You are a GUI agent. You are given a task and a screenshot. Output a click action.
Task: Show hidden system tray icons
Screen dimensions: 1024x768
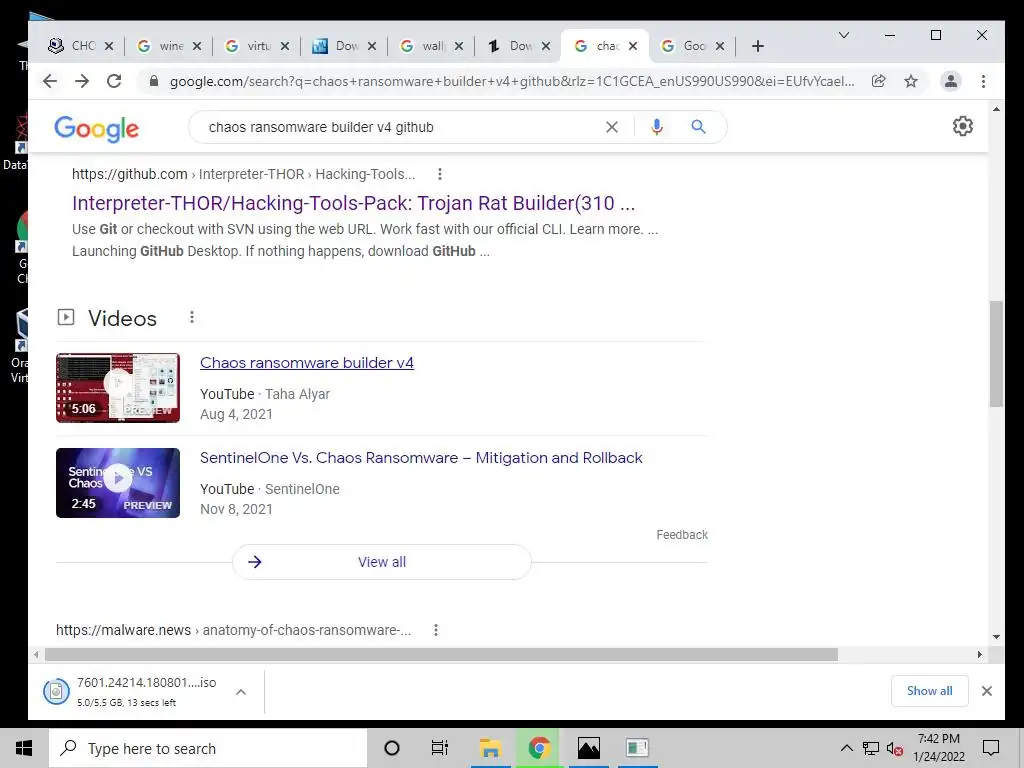[x=846, y=748]
